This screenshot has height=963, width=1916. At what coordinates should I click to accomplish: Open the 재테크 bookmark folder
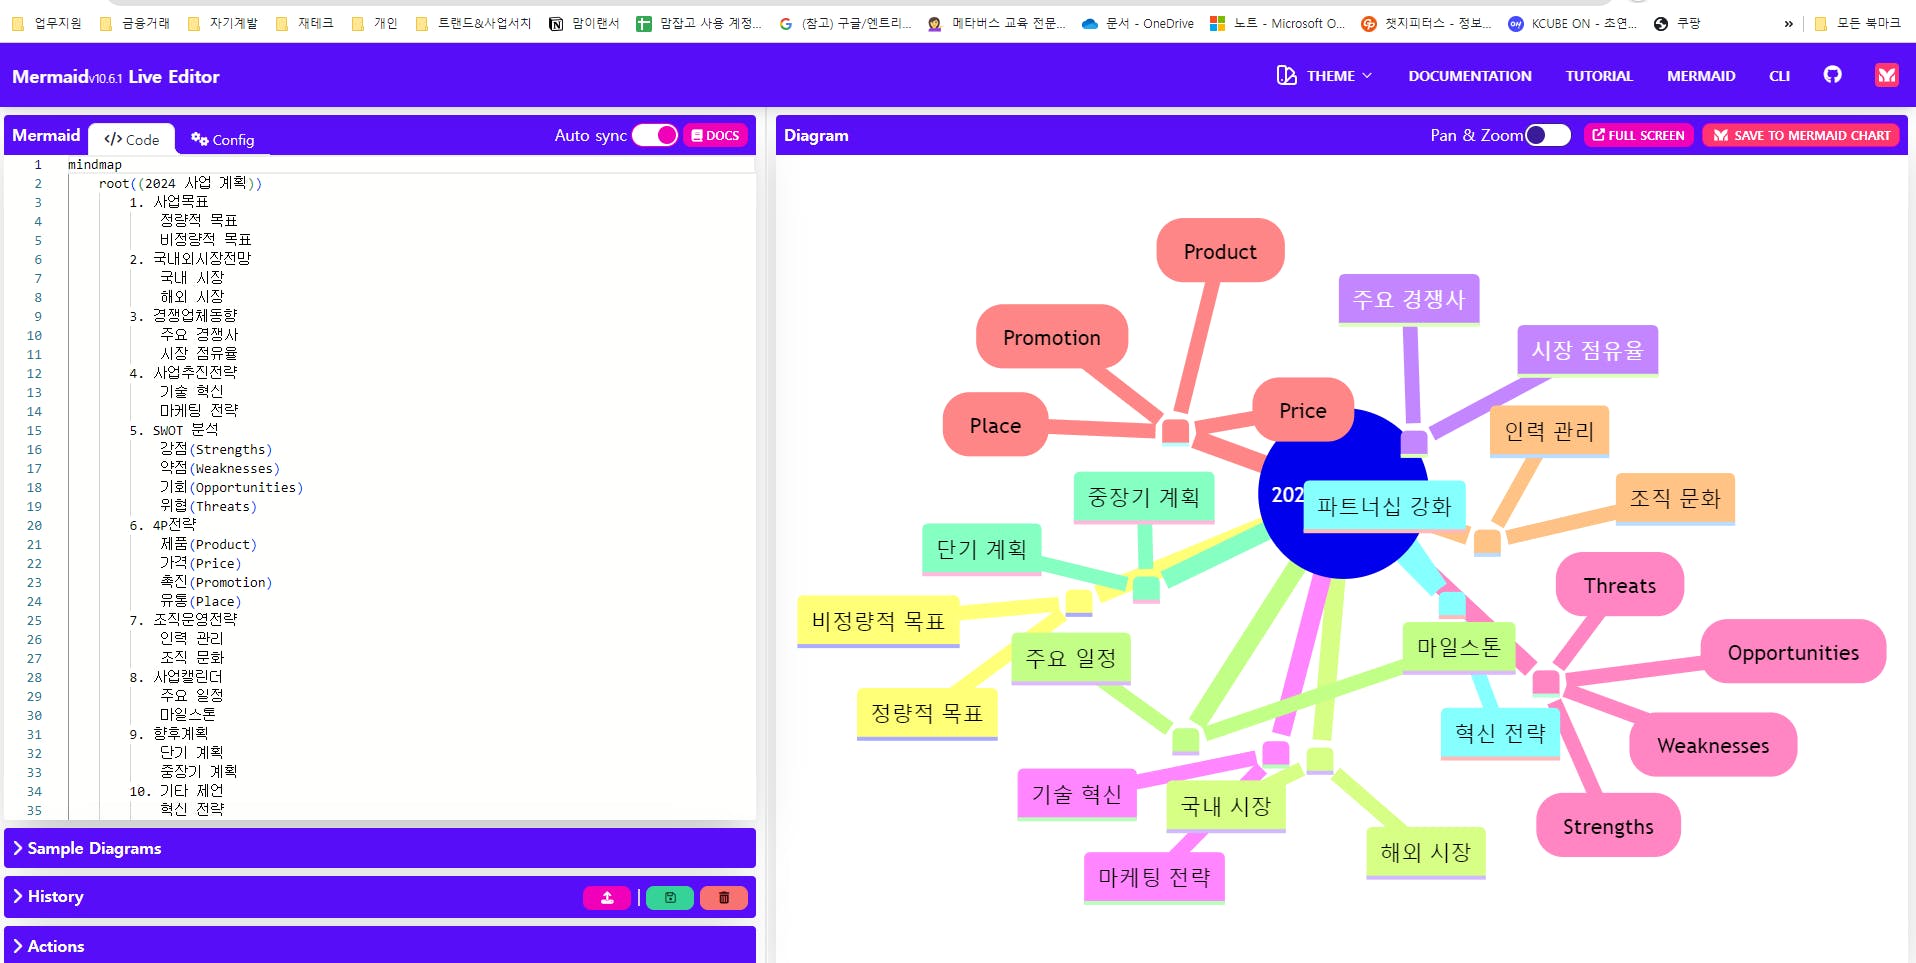[x=305, y=23]
